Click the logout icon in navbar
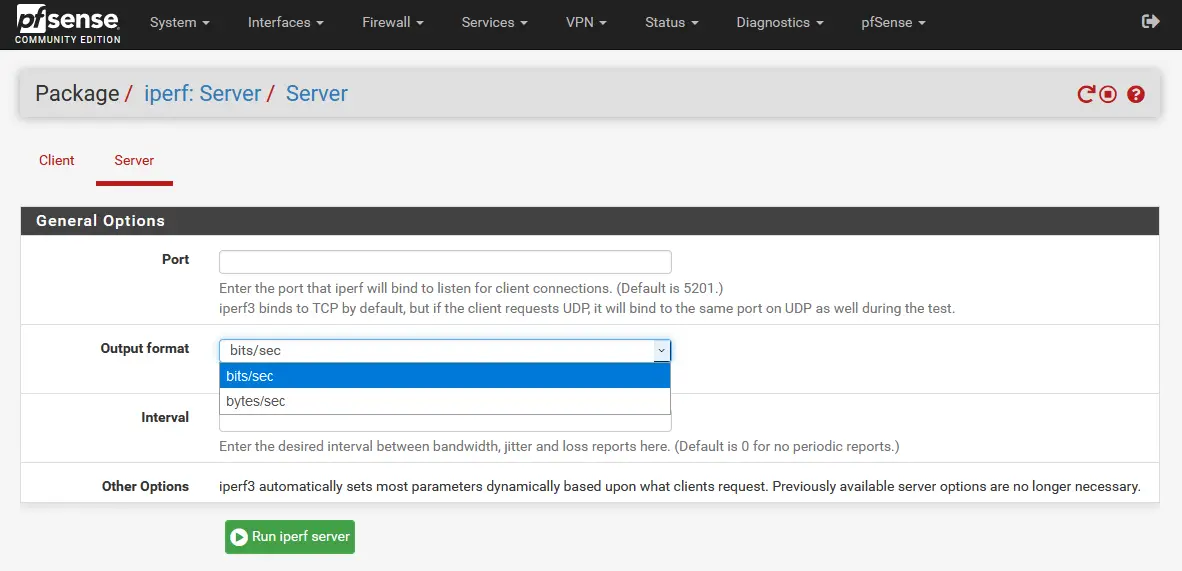 (x=1150, y=22)
